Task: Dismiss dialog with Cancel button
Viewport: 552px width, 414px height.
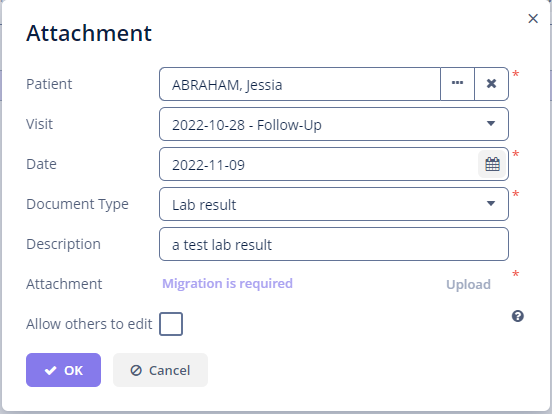Action: click(161, 370)
